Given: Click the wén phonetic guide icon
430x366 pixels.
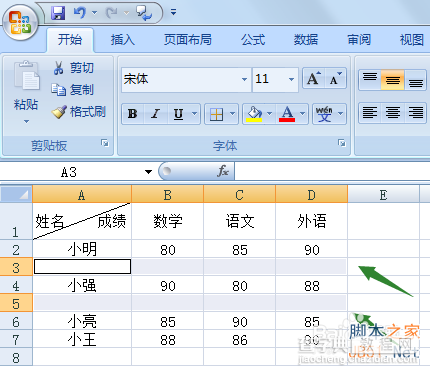Looking at the screenshot, I should coord(324,114).
